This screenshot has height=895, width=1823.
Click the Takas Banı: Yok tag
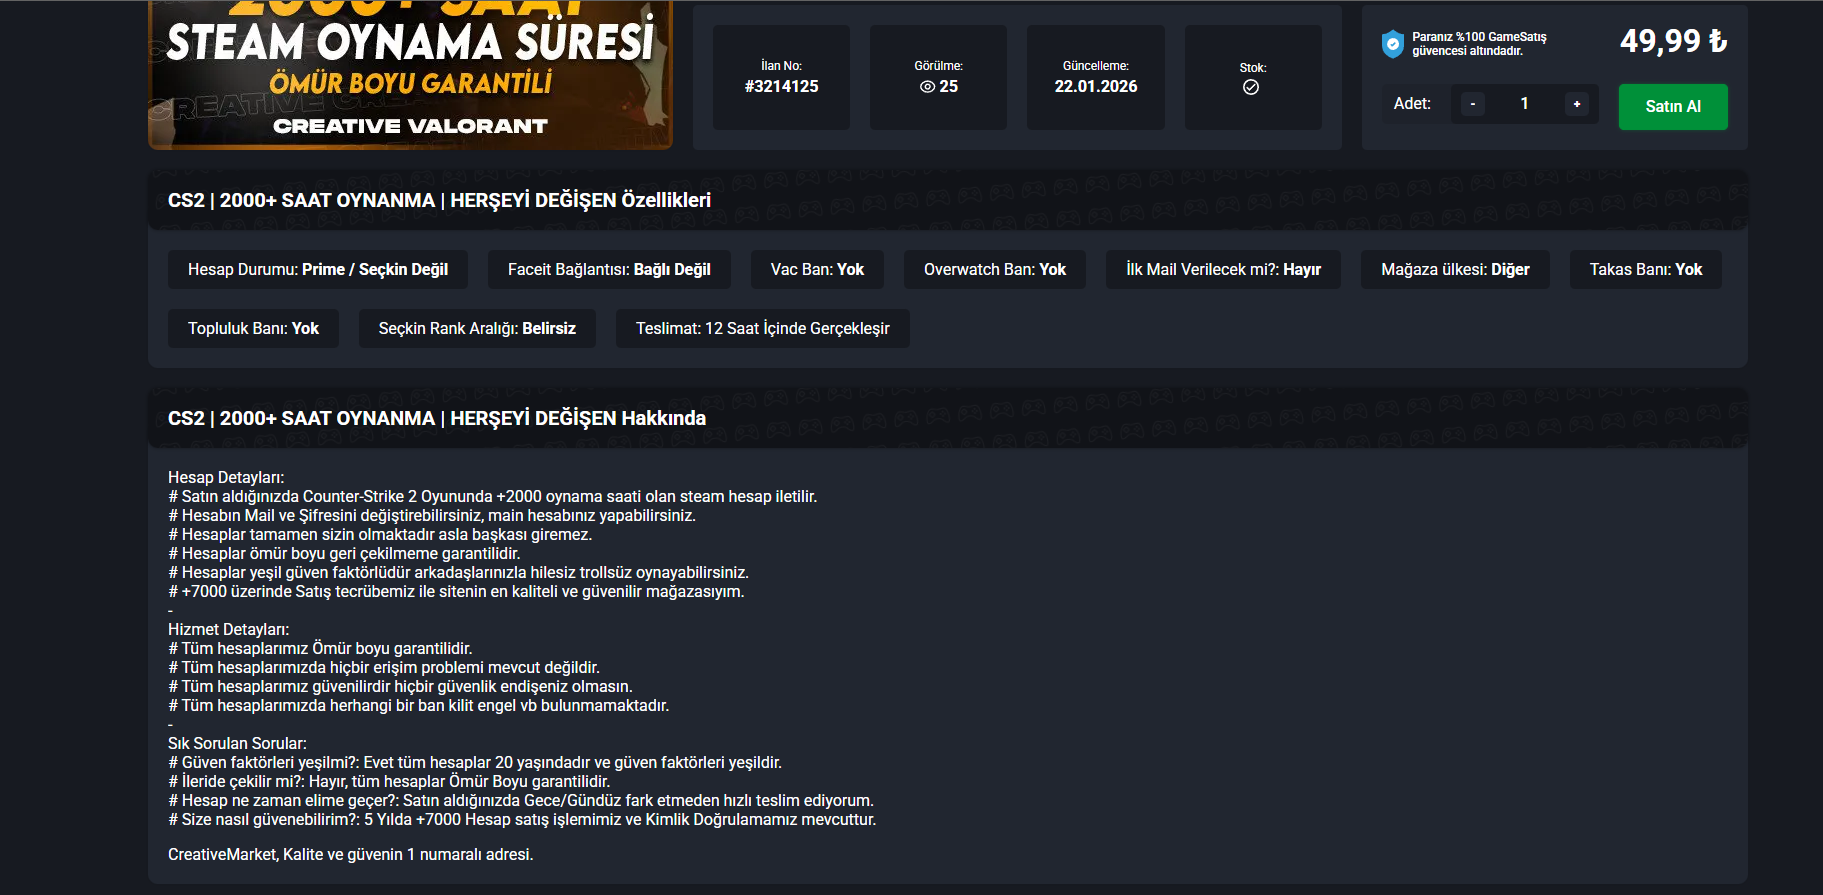[1646, 269]
